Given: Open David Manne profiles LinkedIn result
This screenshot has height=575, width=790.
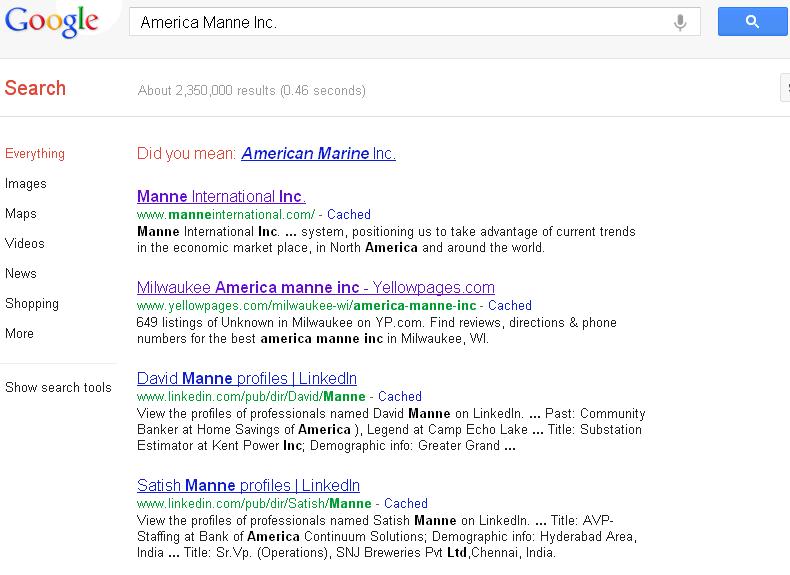Looking at the screenshot, I should pos(247,378).
